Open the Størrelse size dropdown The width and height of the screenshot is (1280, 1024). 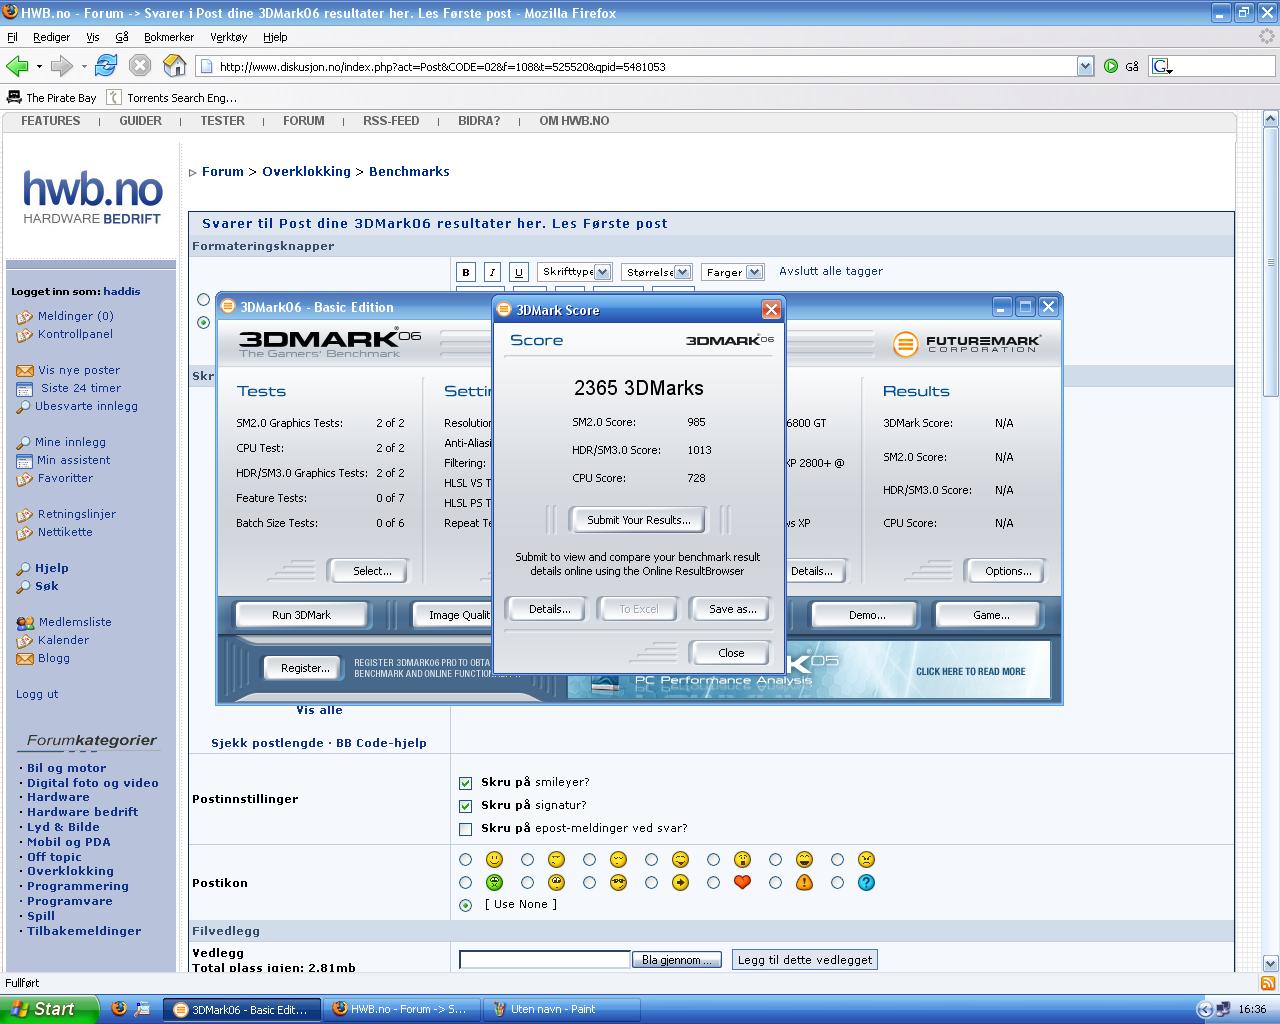click(656, 272)
